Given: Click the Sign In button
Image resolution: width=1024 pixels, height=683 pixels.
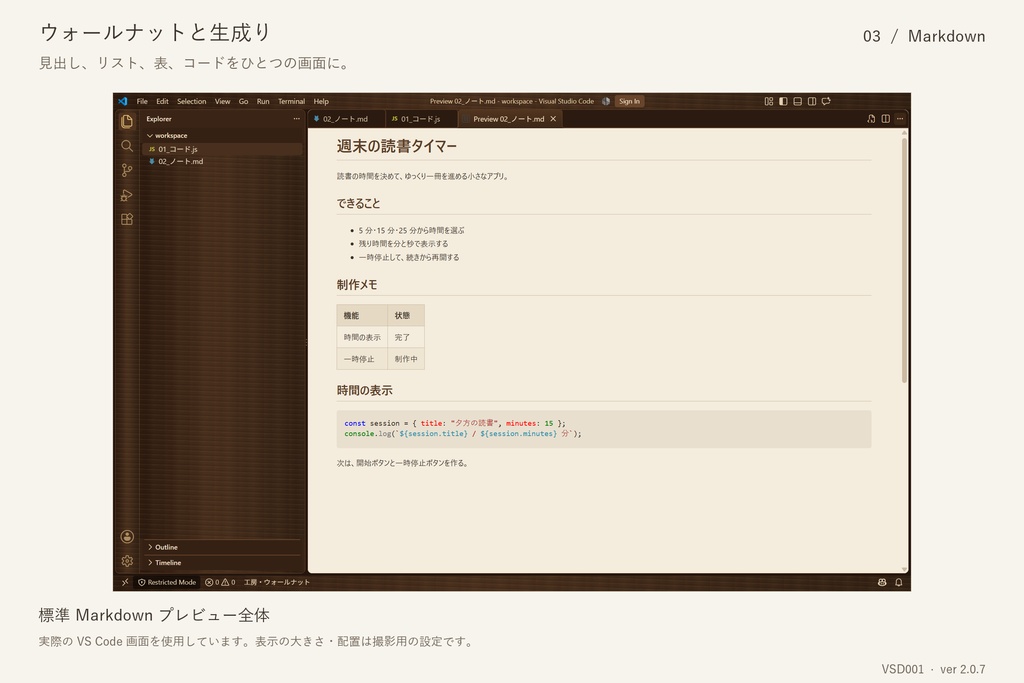Looking at the screenshot, I should point(630,101).
